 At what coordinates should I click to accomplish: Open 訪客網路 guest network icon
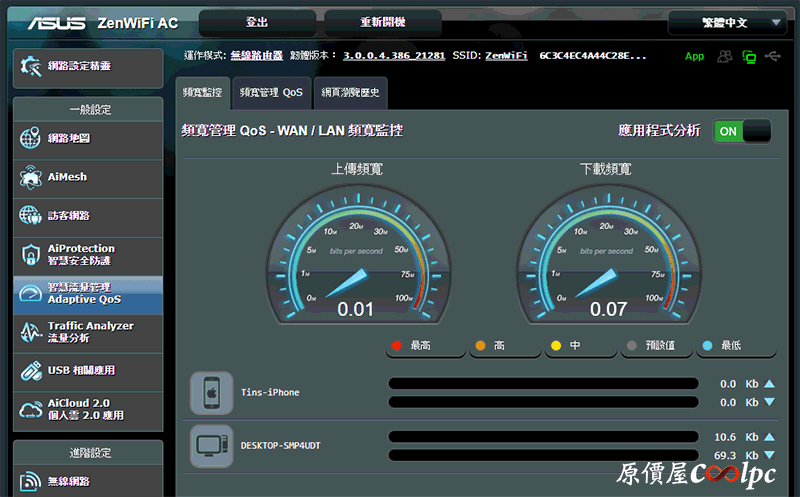coord(30,215)
